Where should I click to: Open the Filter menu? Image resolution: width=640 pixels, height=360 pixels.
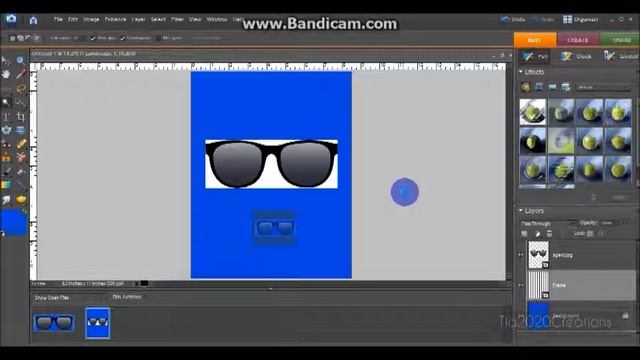[x=177, y=19]
